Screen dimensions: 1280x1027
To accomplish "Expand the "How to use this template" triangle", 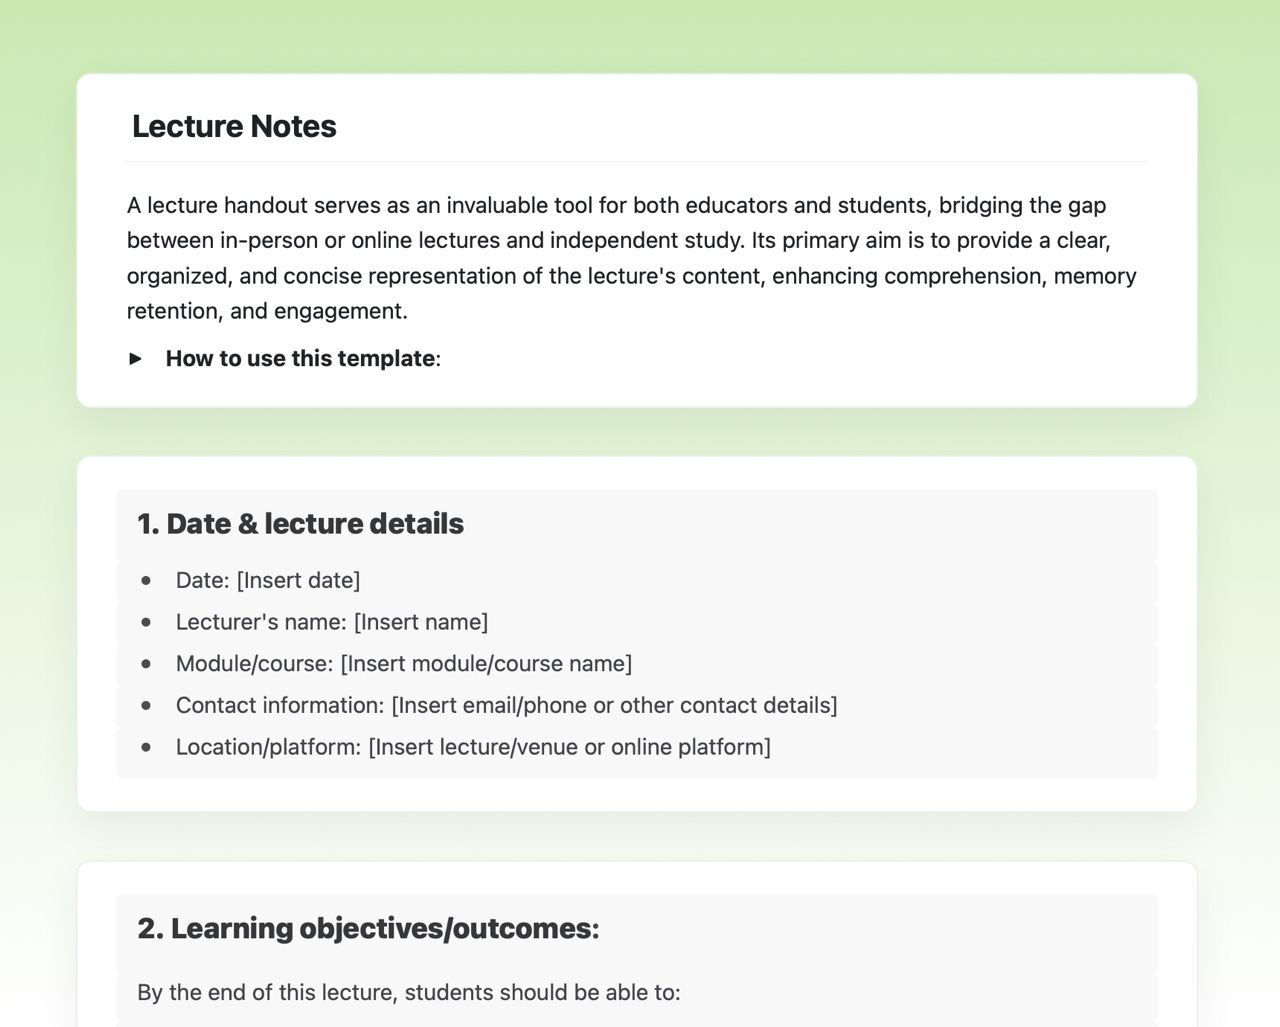I will point(136,358).
